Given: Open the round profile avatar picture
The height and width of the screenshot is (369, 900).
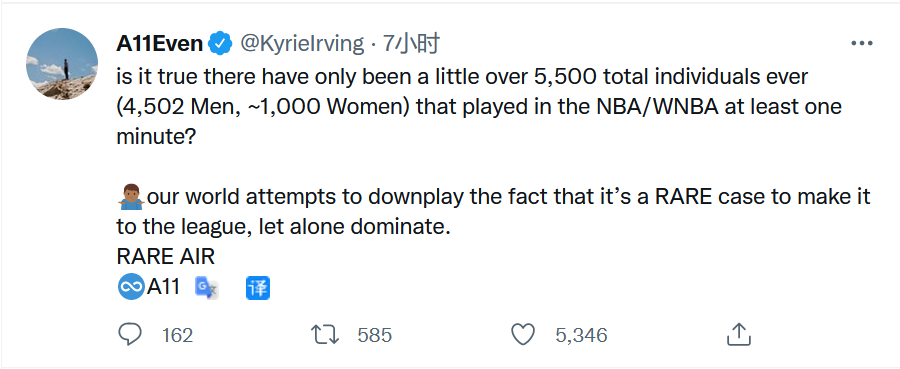Looking at the screenshot, I should pyautogui.click(x=62, y=64).
